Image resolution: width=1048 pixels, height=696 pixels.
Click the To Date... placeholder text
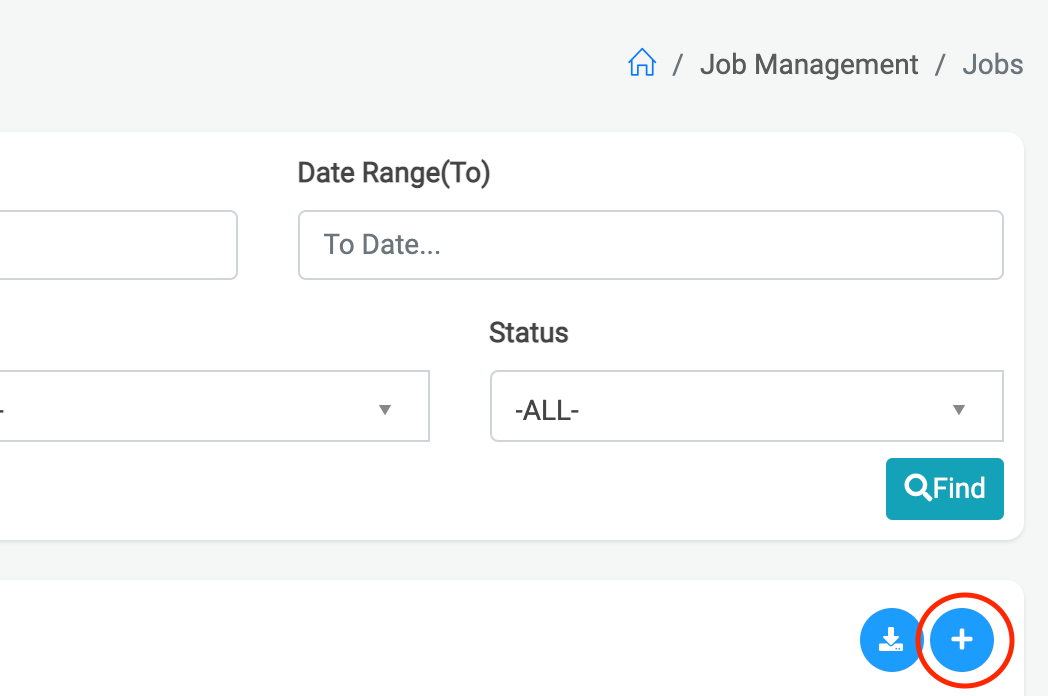pyautogui.click(x=382, y=245)
